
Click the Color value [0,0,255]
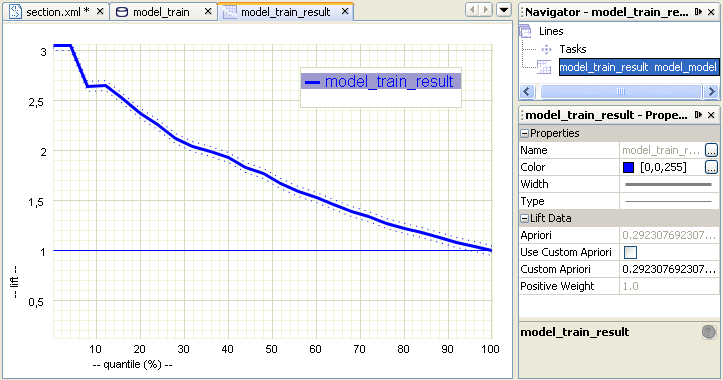[663, 167]
